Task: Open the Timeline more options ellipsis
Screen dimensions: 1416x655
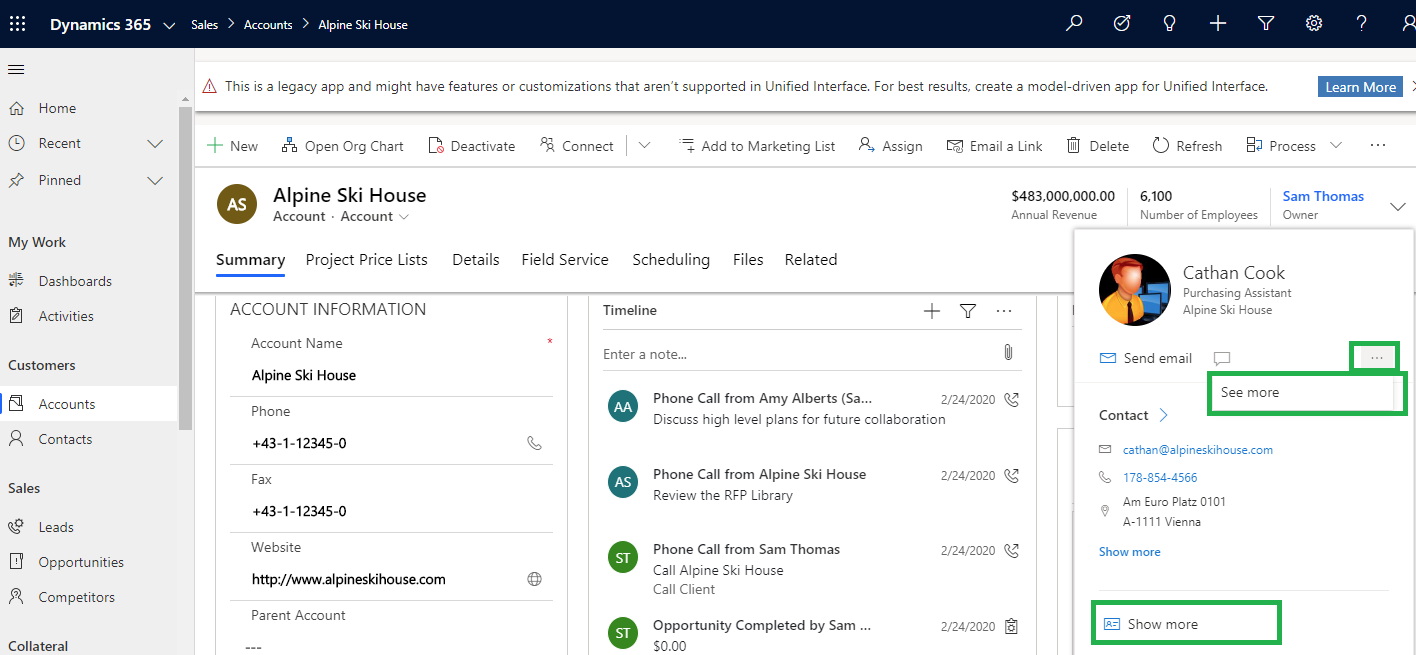Action: tap(1004, 311)
